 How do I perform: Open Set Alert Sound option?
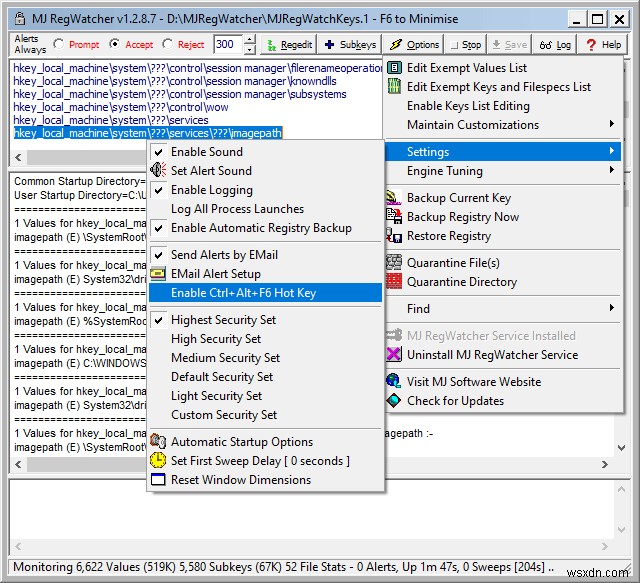265,171
